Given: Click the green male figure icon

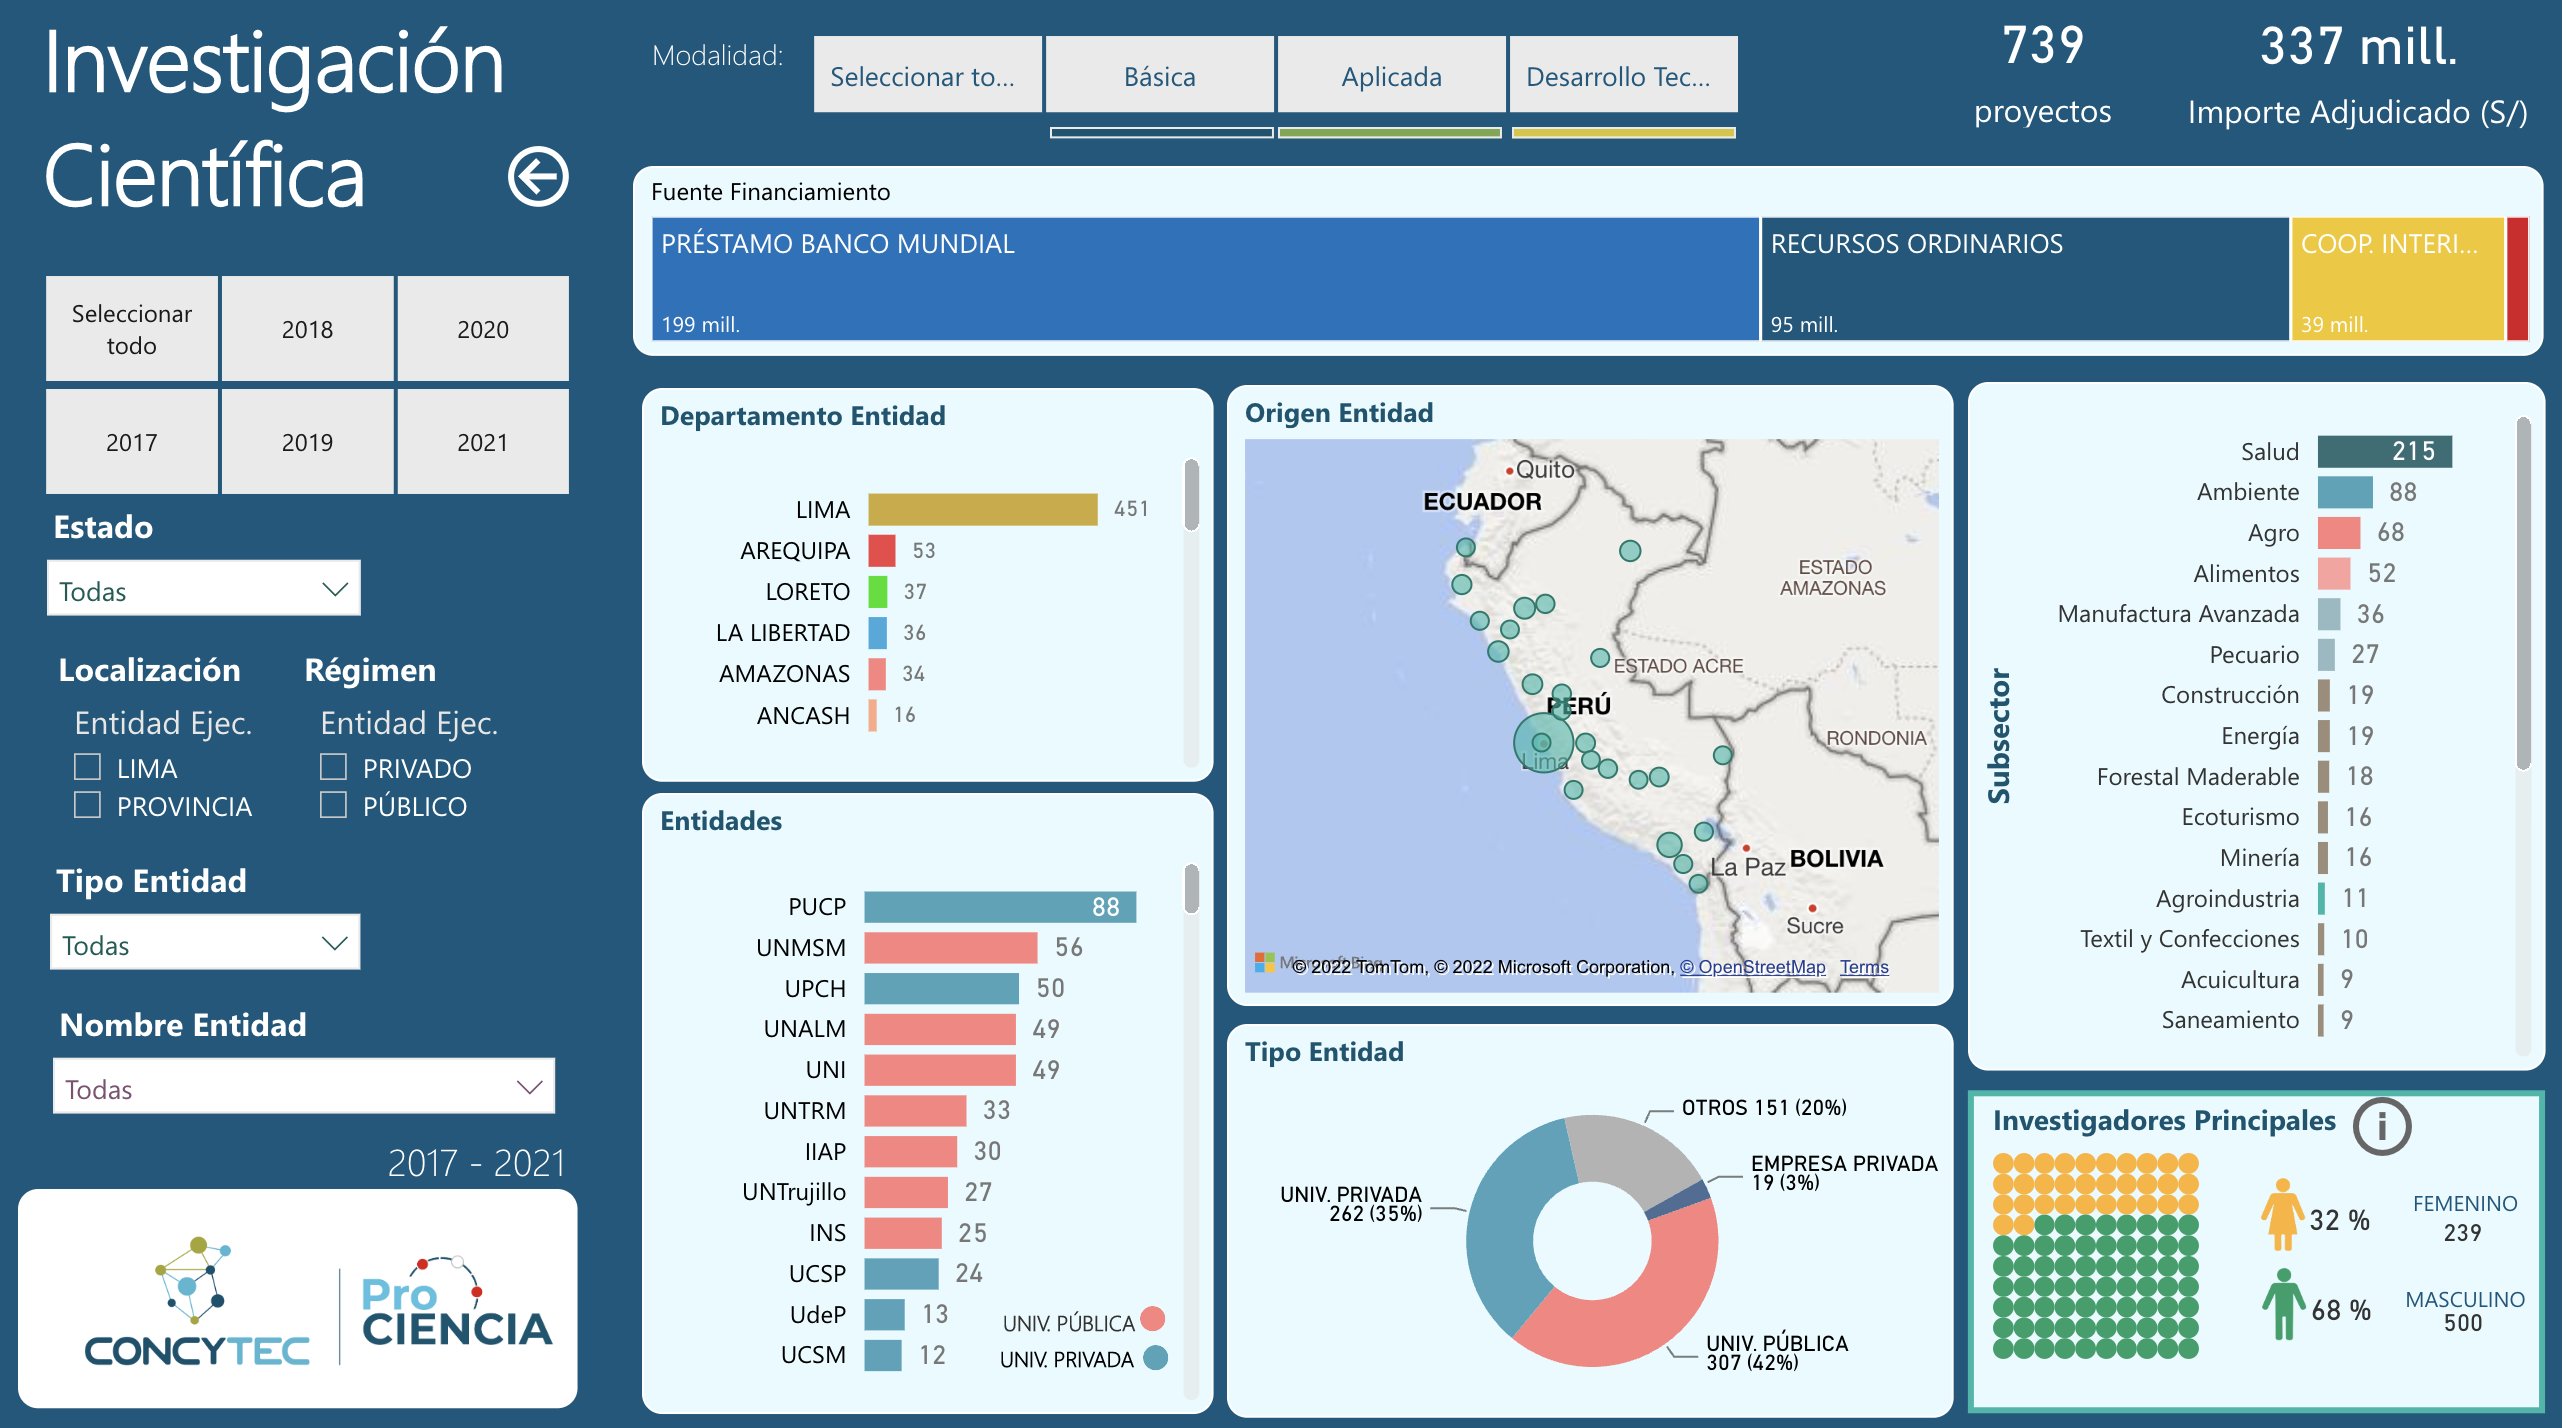Looking at the screenshot, I should point(2282,1304).
